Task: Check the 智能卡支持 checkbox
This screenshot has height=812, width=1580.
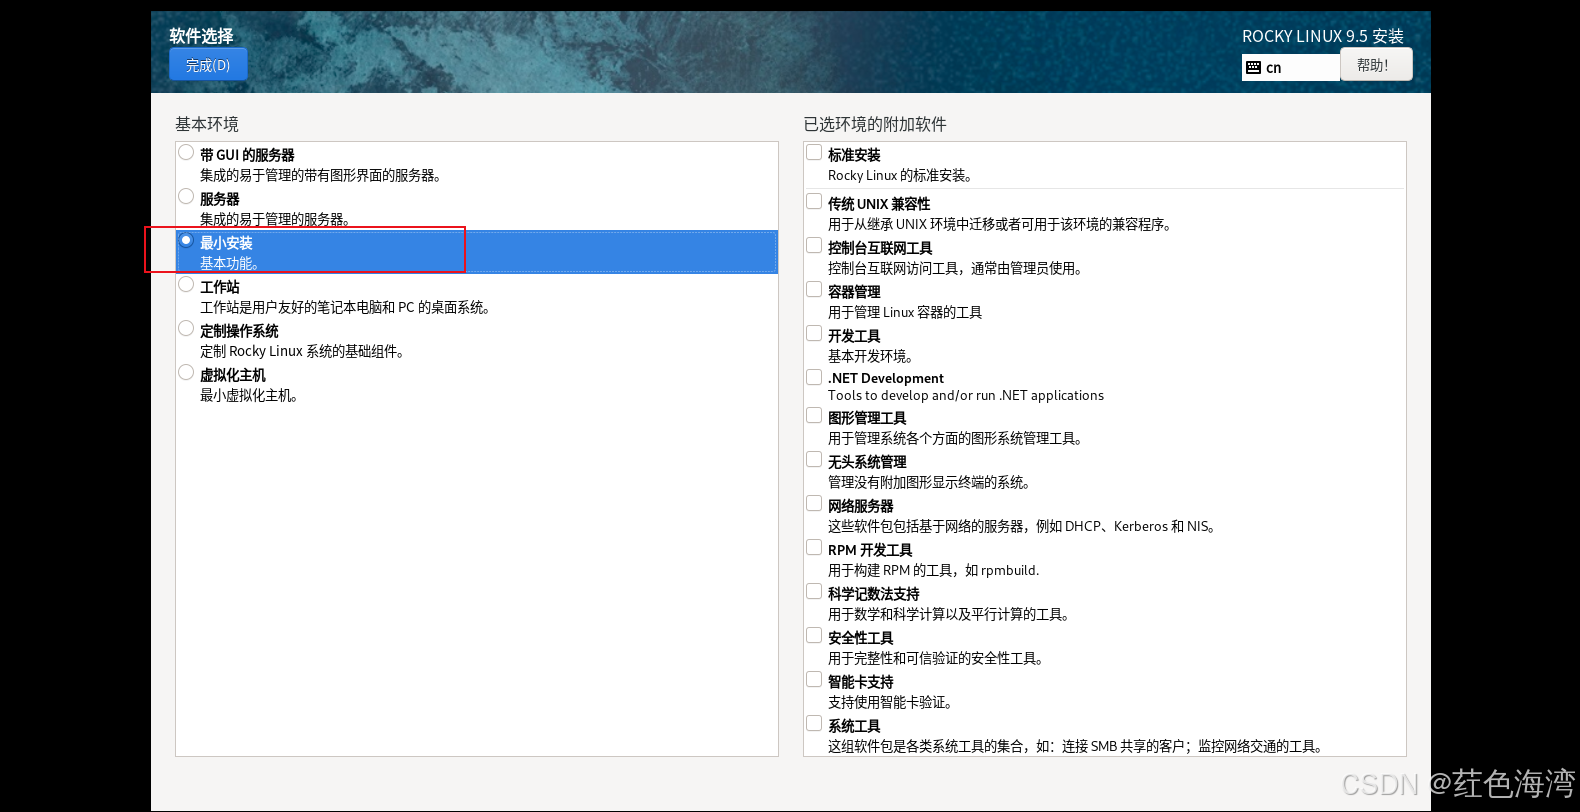Action: click(814, 680)
